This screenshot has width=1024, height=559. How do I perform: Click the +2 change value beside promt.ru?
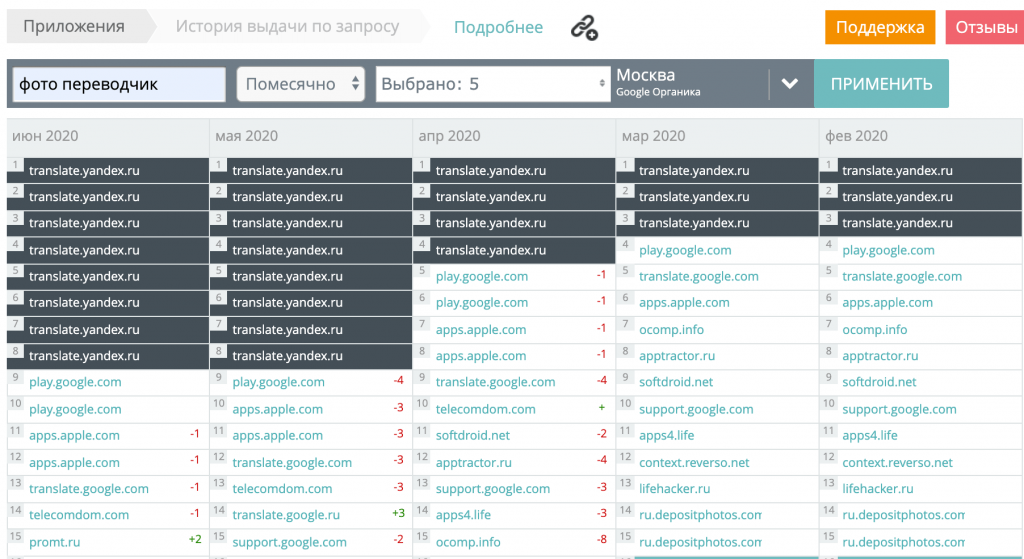(195, 539)
